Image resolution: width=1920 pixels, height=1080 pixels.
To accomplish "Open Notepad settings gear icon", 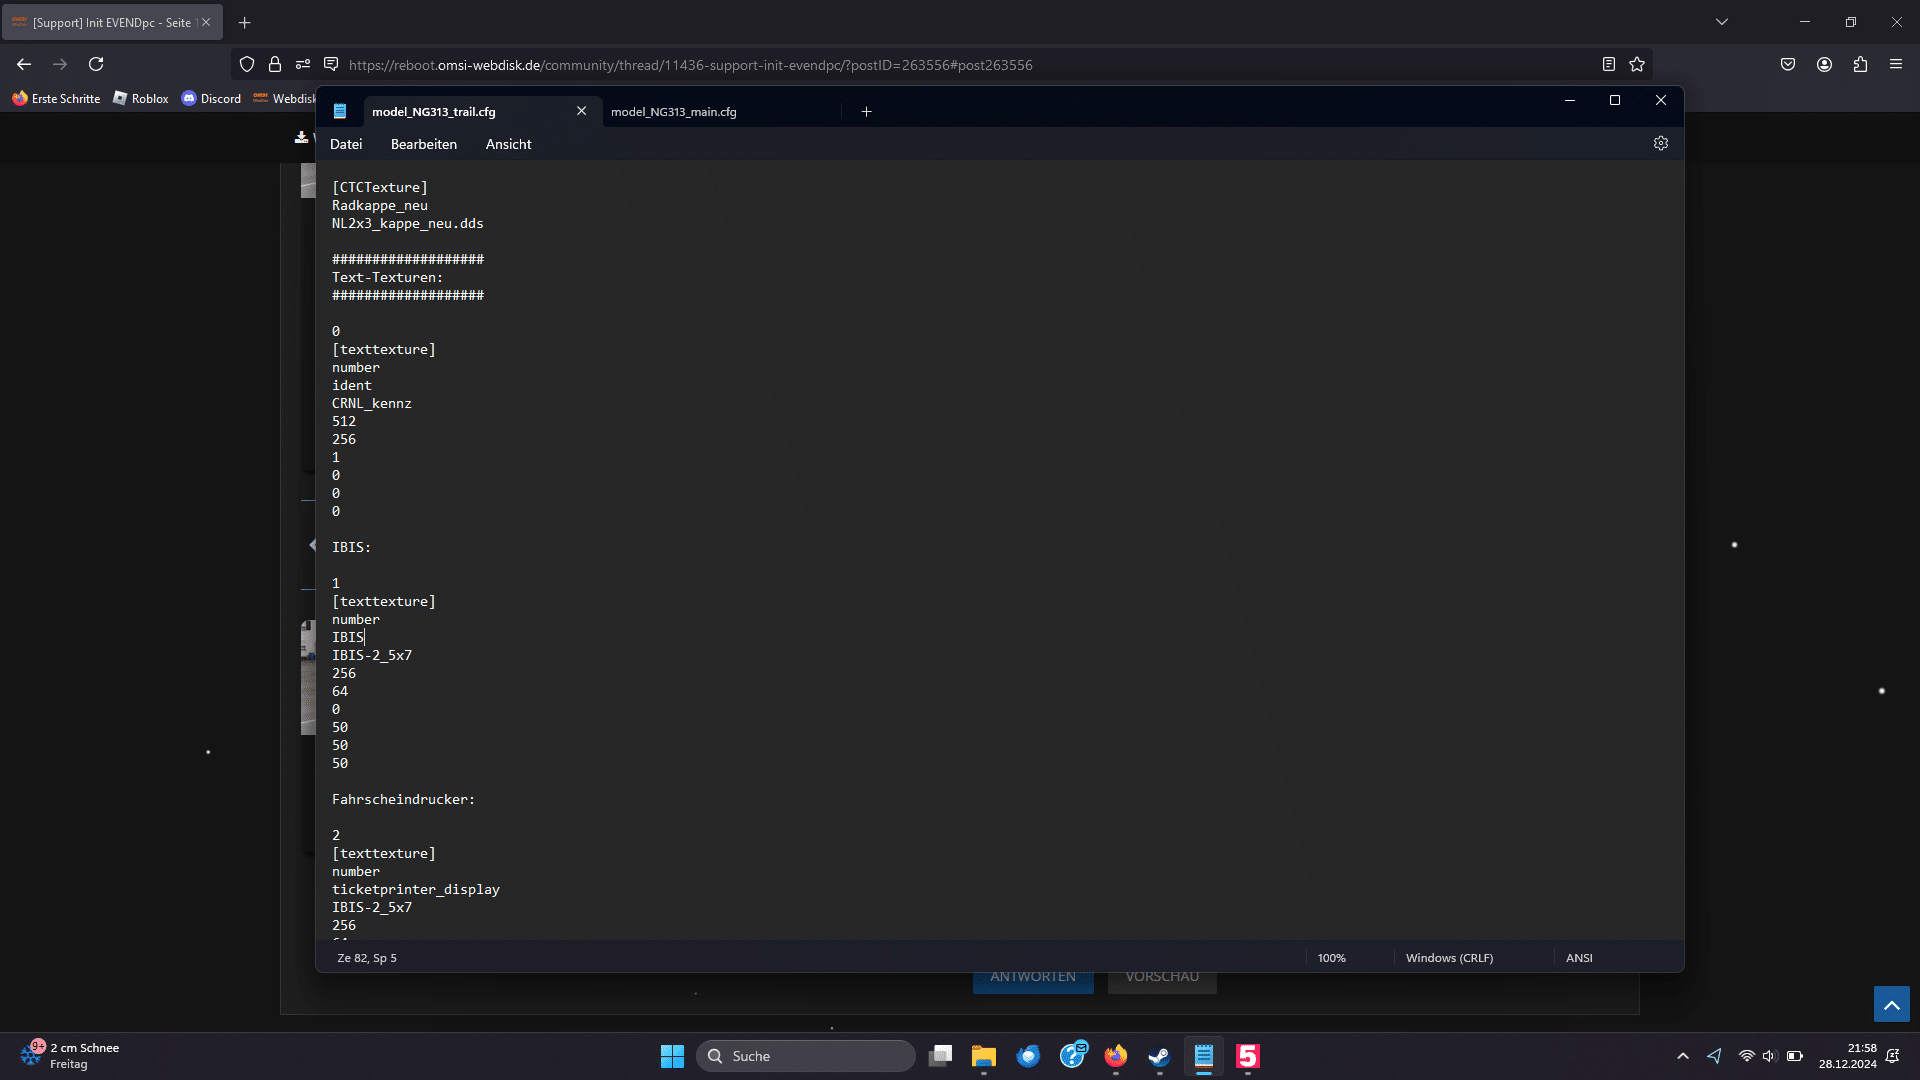I will (1661, 143).
